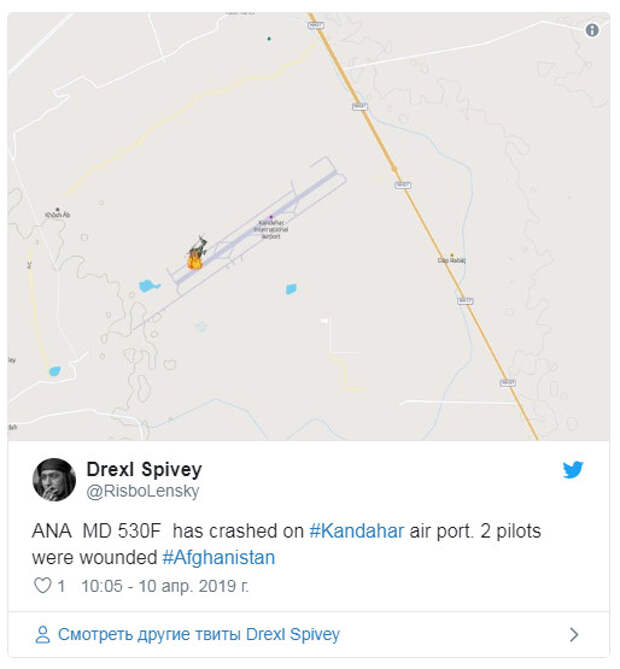Click the blue pond south of the runway

point(291,289)
